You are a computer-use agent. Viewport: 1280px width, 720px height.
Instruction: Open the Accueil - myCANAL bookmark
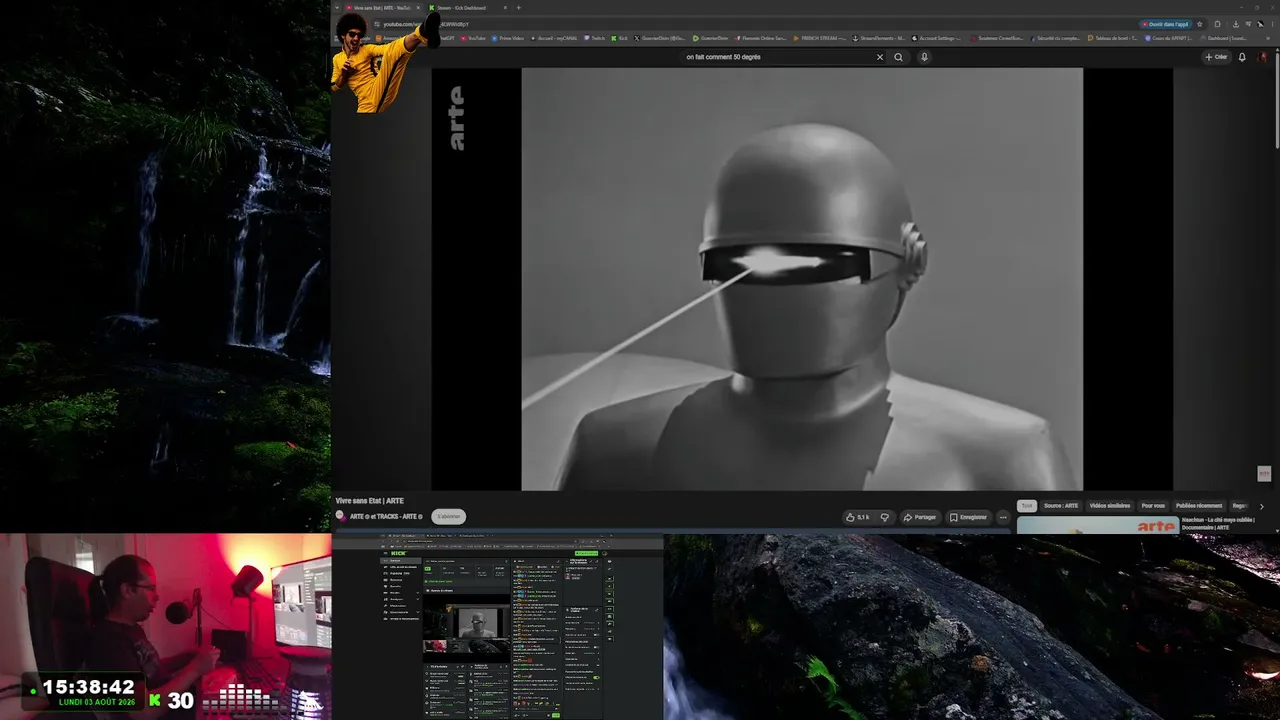pyautogui.click(x=554, y=38)
